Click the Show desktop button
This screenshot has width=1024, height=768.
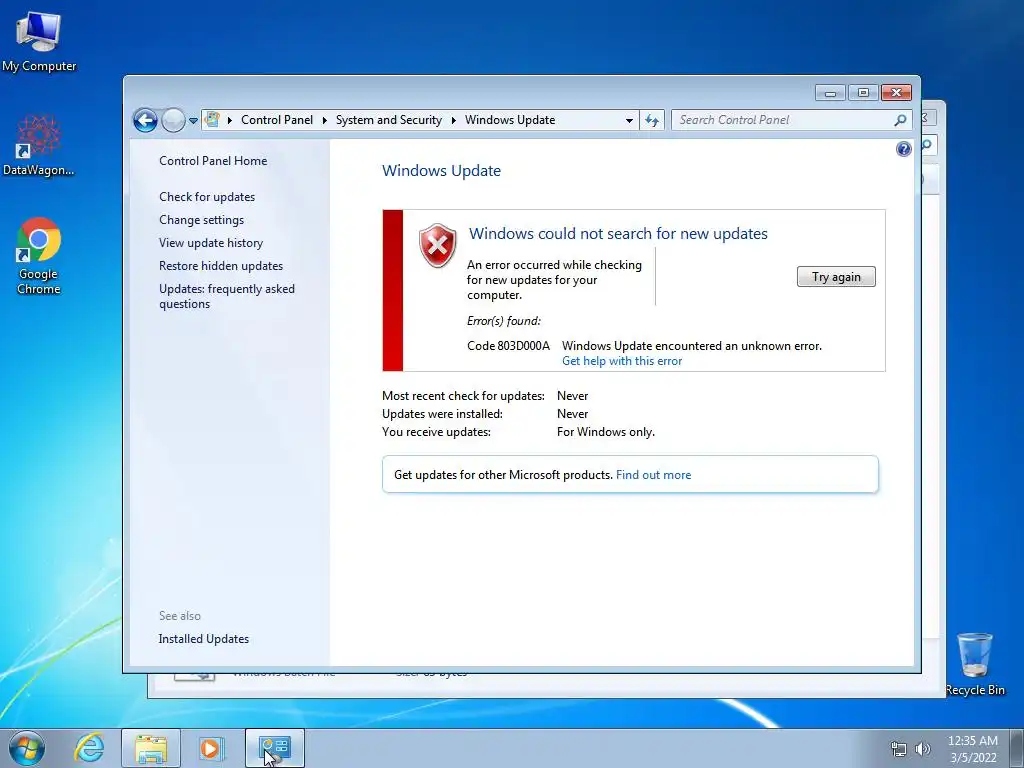1017,748
